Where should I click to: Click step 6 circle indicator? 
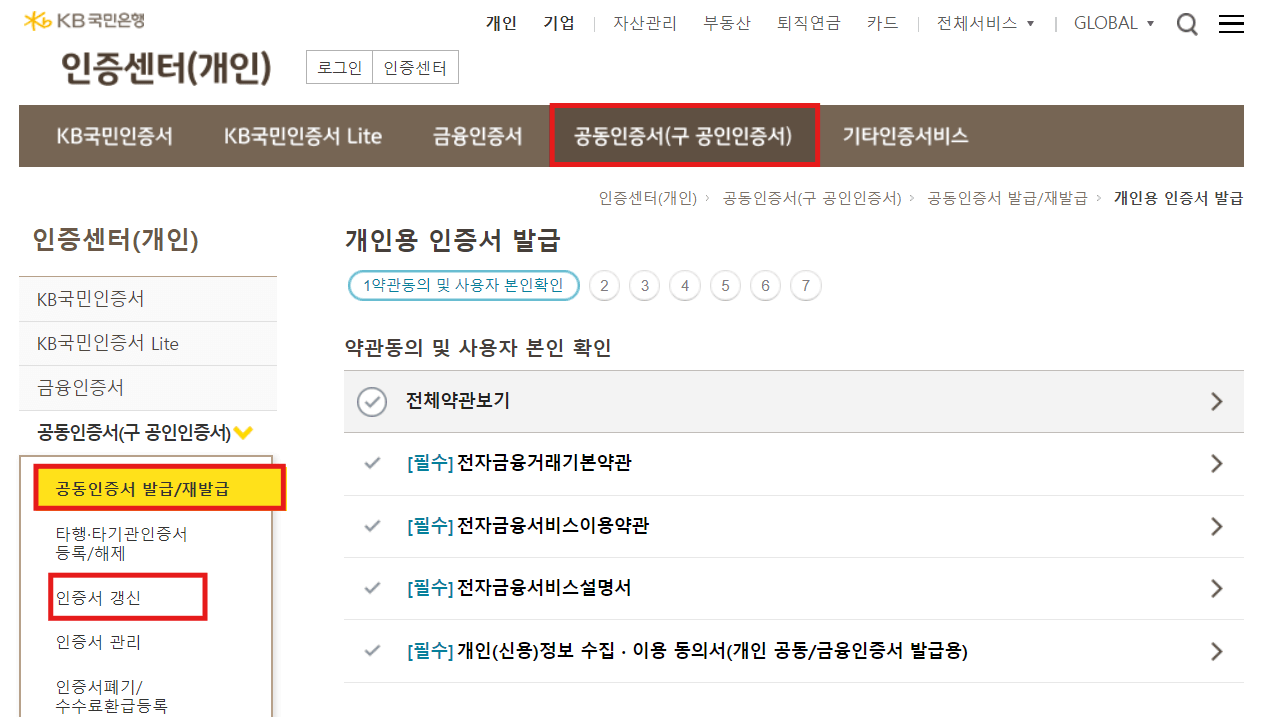[x=765, y=286]
